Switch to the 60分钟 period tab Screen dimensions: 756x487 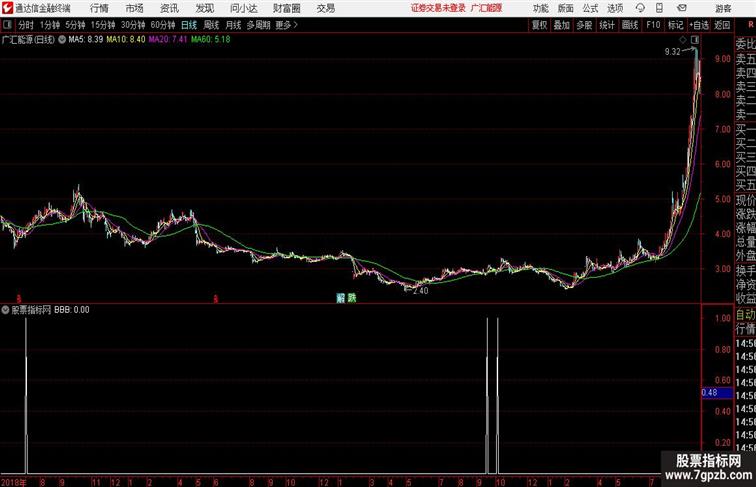[x=163, y=25]
